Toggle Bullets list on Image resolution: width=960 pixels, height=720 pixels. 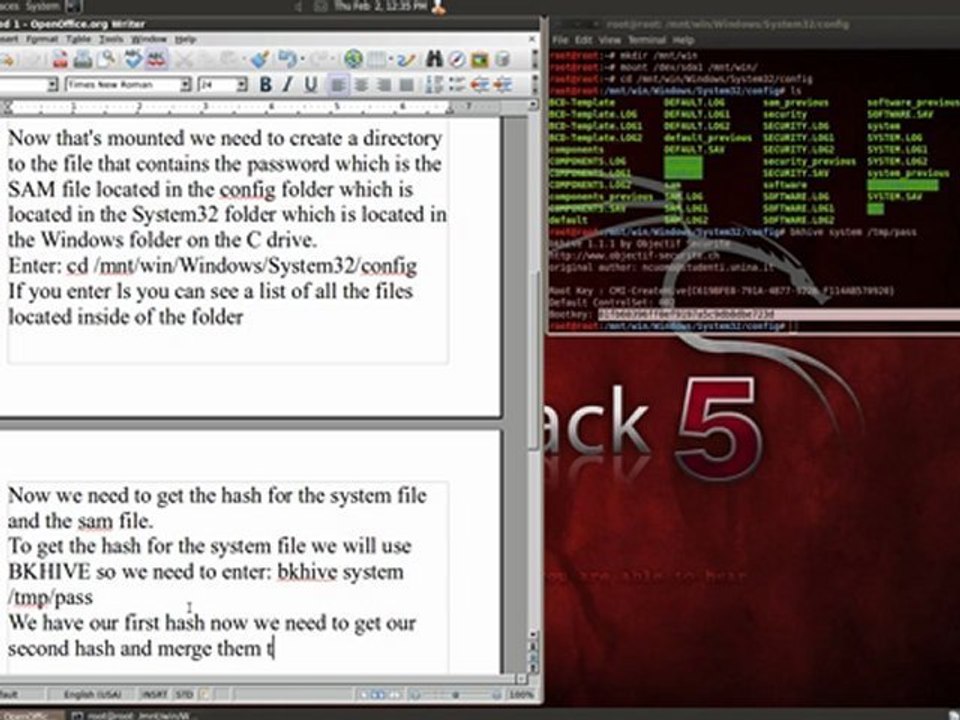pos(457,84)
